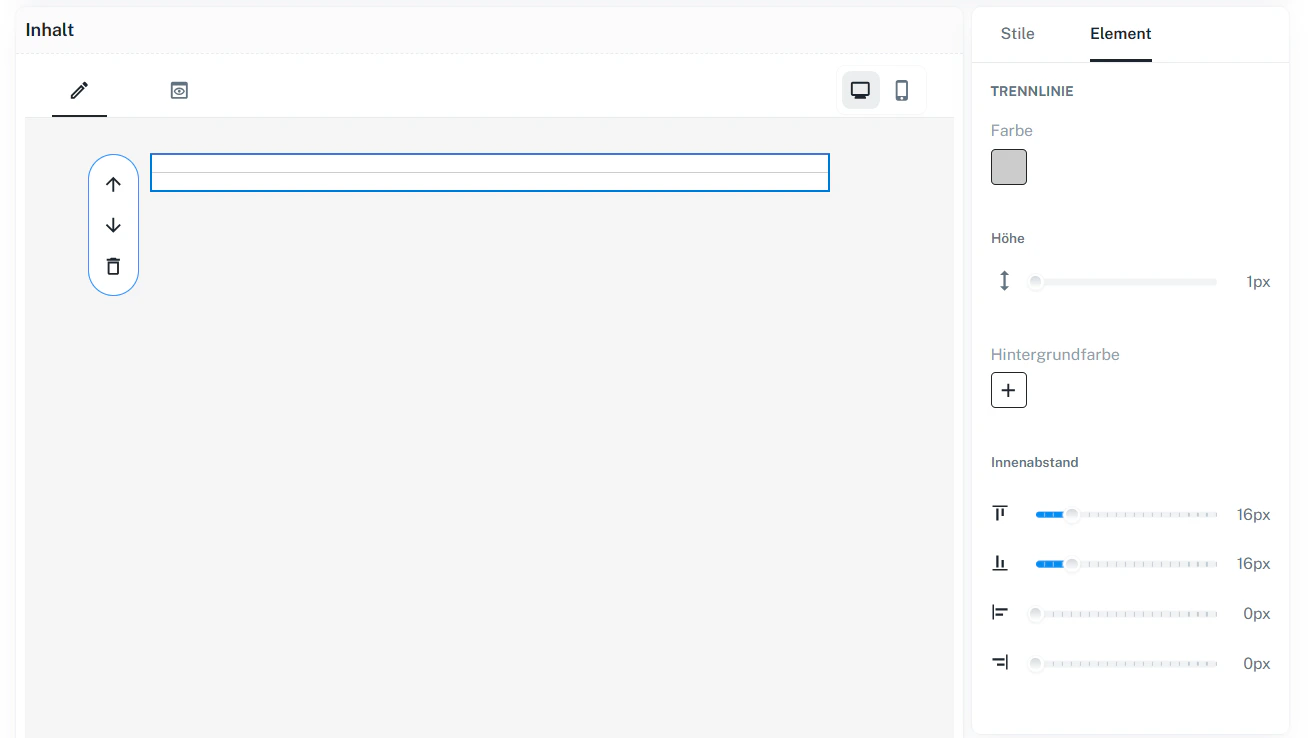Viewport: 1311px width, 738px height.
Task: Adjust the Höhe slider handle
Action: [1036, 282]
